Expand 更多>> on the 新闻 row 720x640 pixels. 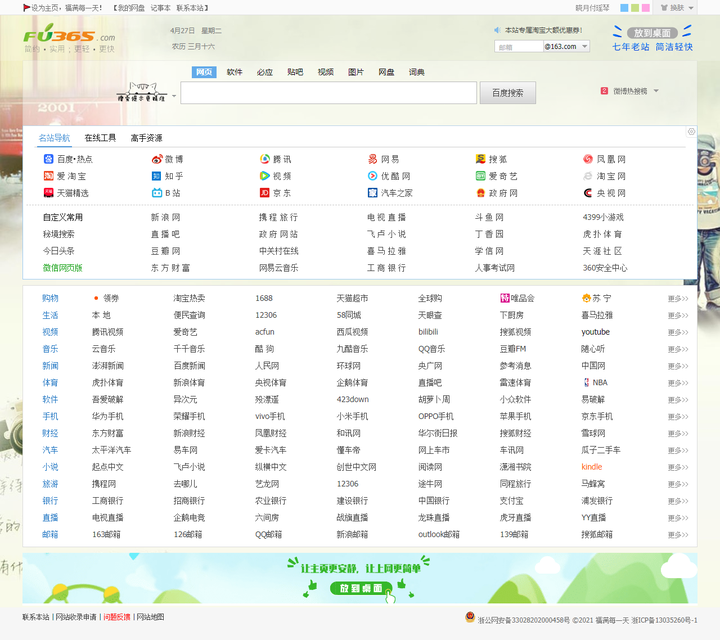[x=678, y=366]
